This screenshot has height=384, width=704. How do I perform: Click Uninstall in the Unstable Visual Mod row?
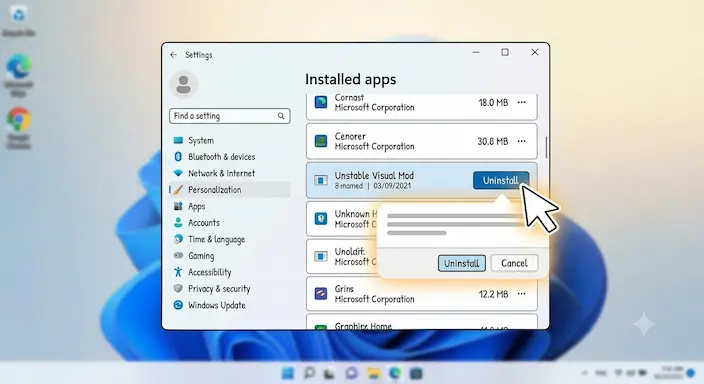501,180
